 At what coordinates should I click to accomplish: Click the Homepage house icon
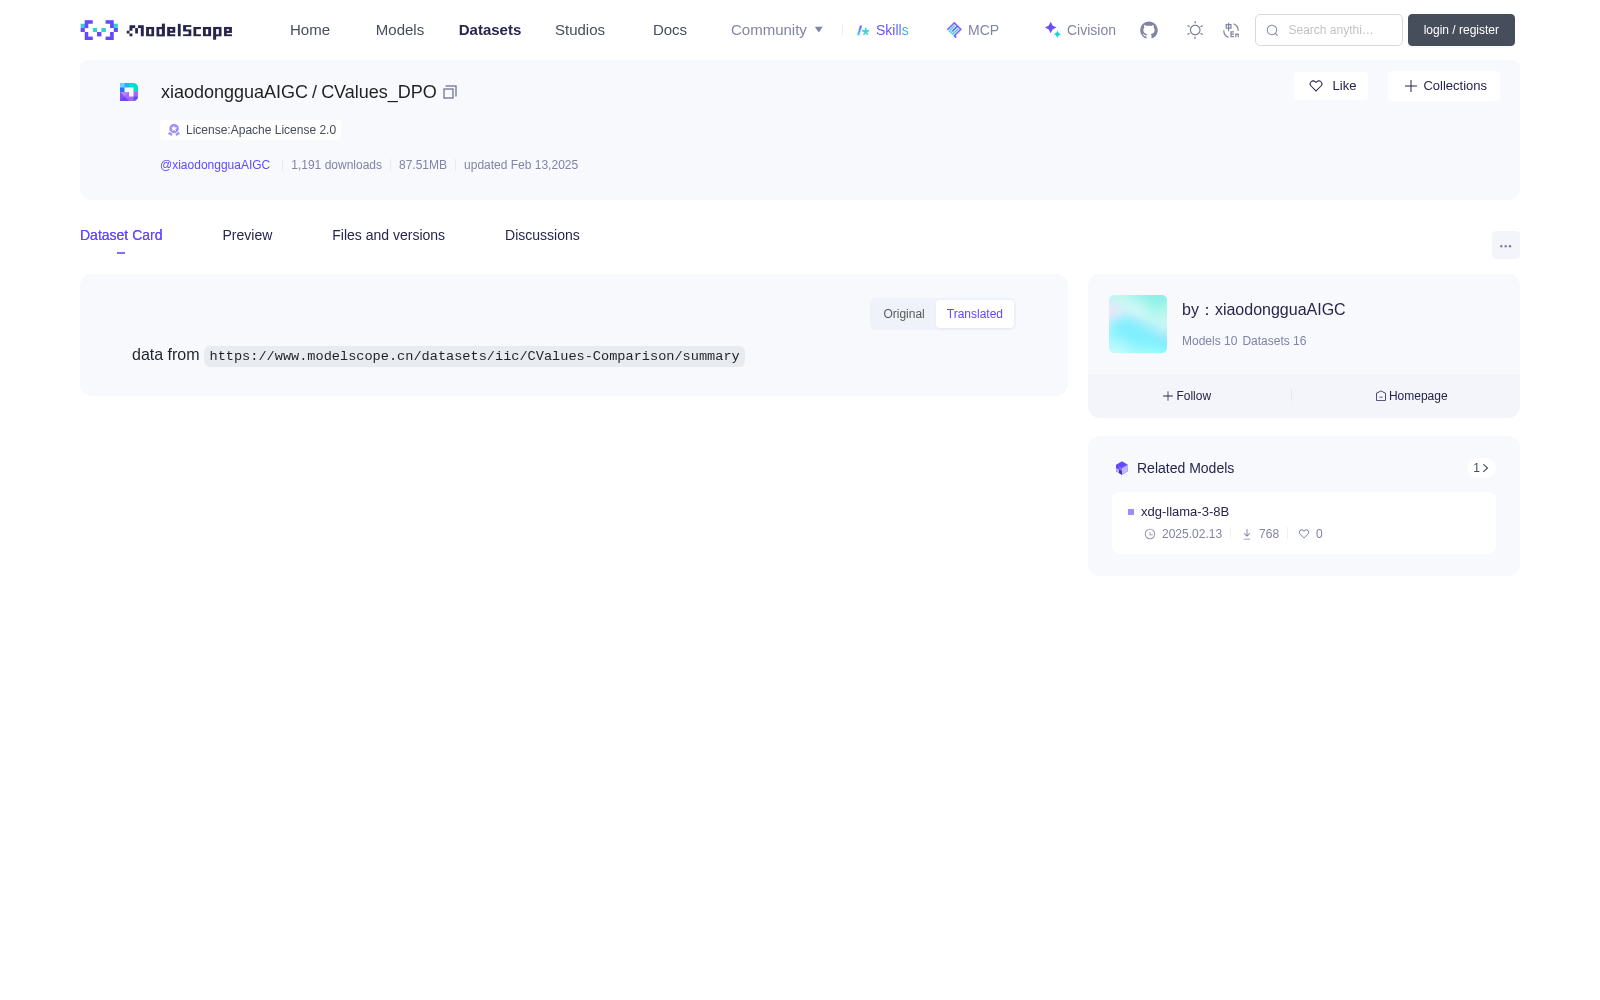pyautogui.click(x=1381, y=396)
